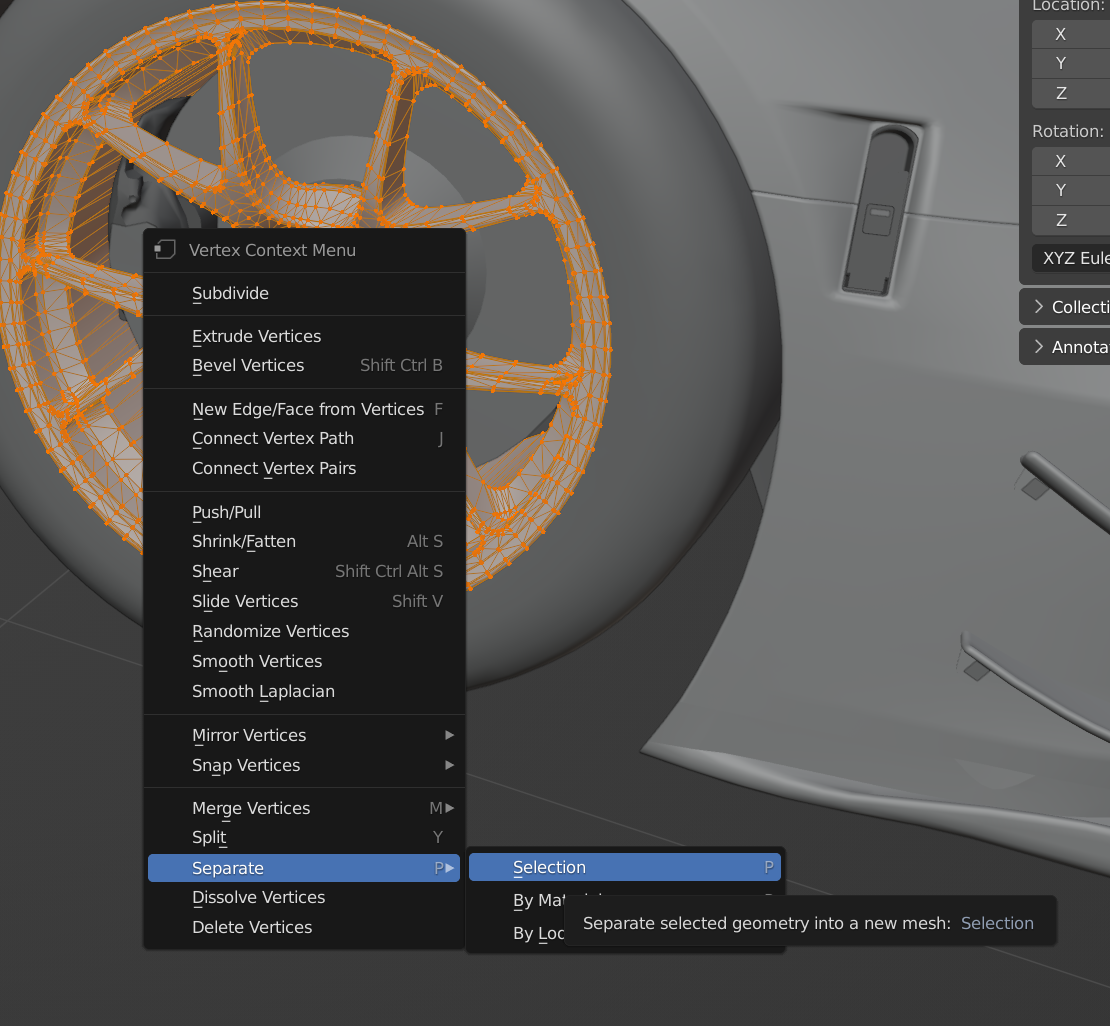Open the XYZ Euler rotation mode dropdown

pyautogui.click(x=1072, y=258)
